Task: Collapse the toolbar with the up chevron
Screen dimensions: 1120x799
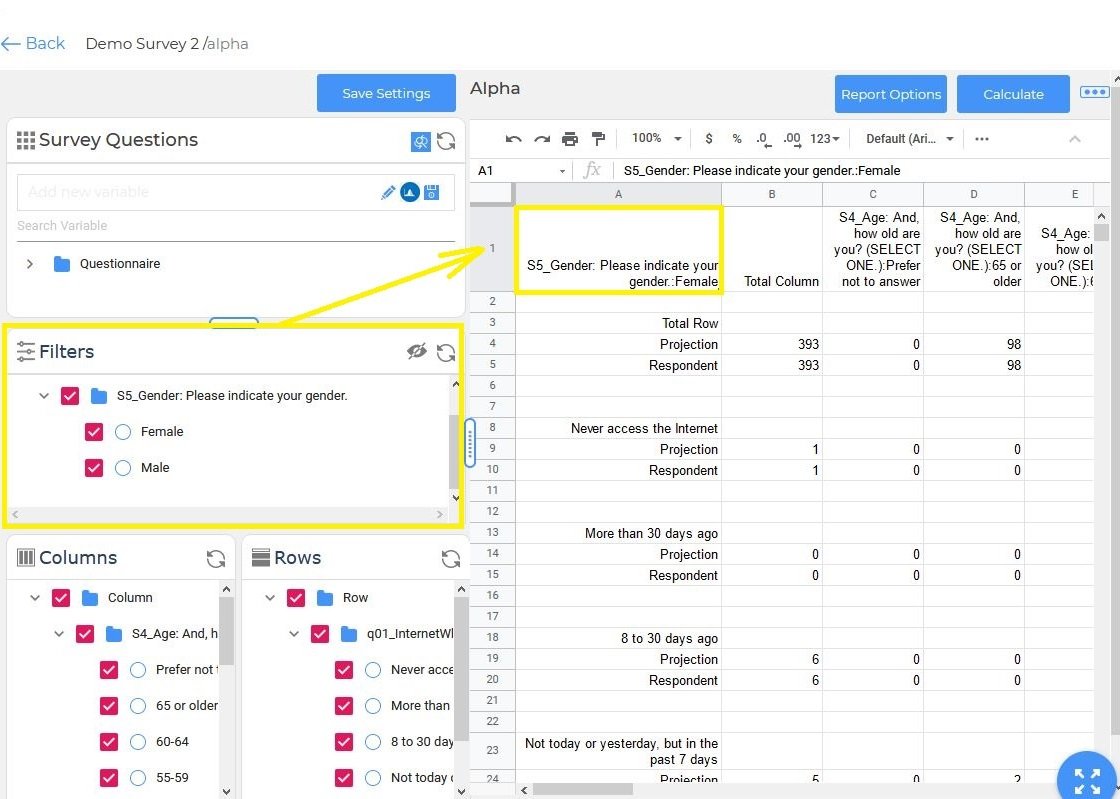Action: pos(1074,139)
